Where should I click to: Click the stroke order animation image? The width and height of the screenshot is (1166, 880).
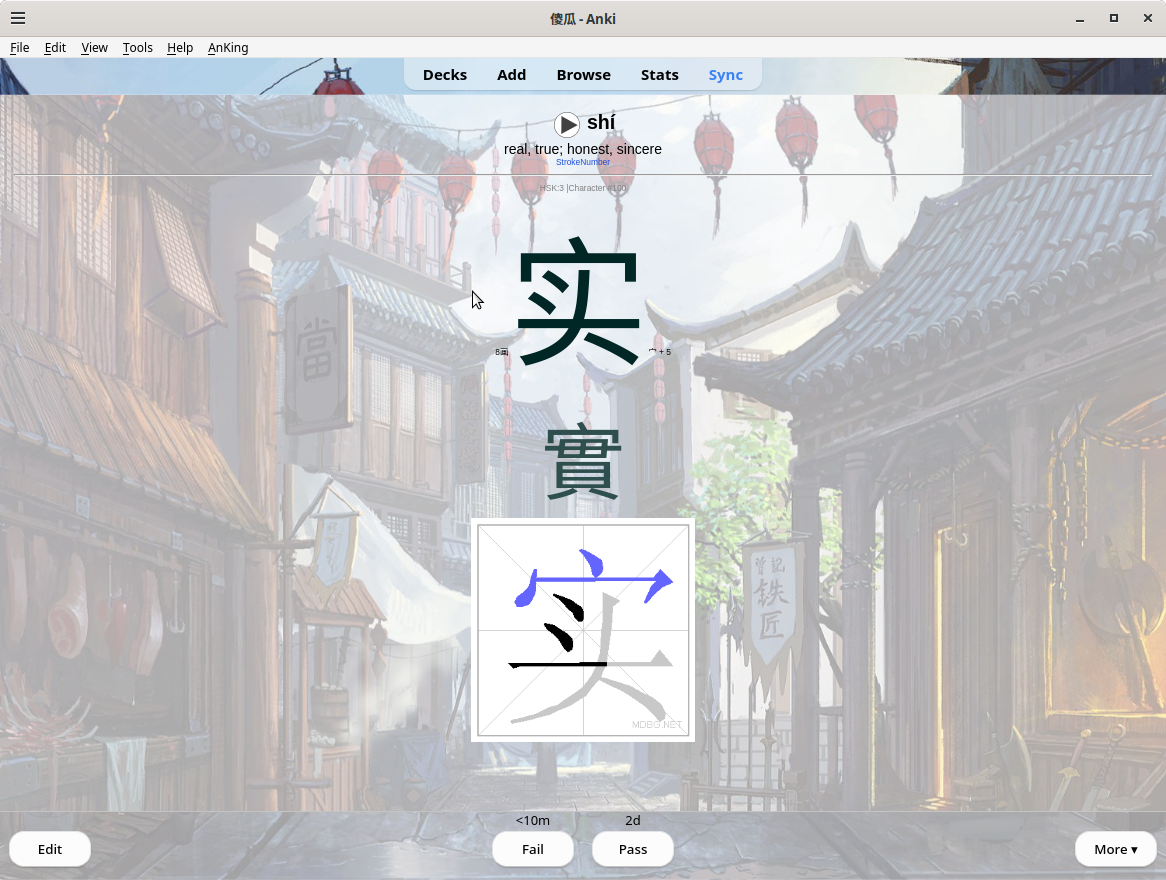583,630
